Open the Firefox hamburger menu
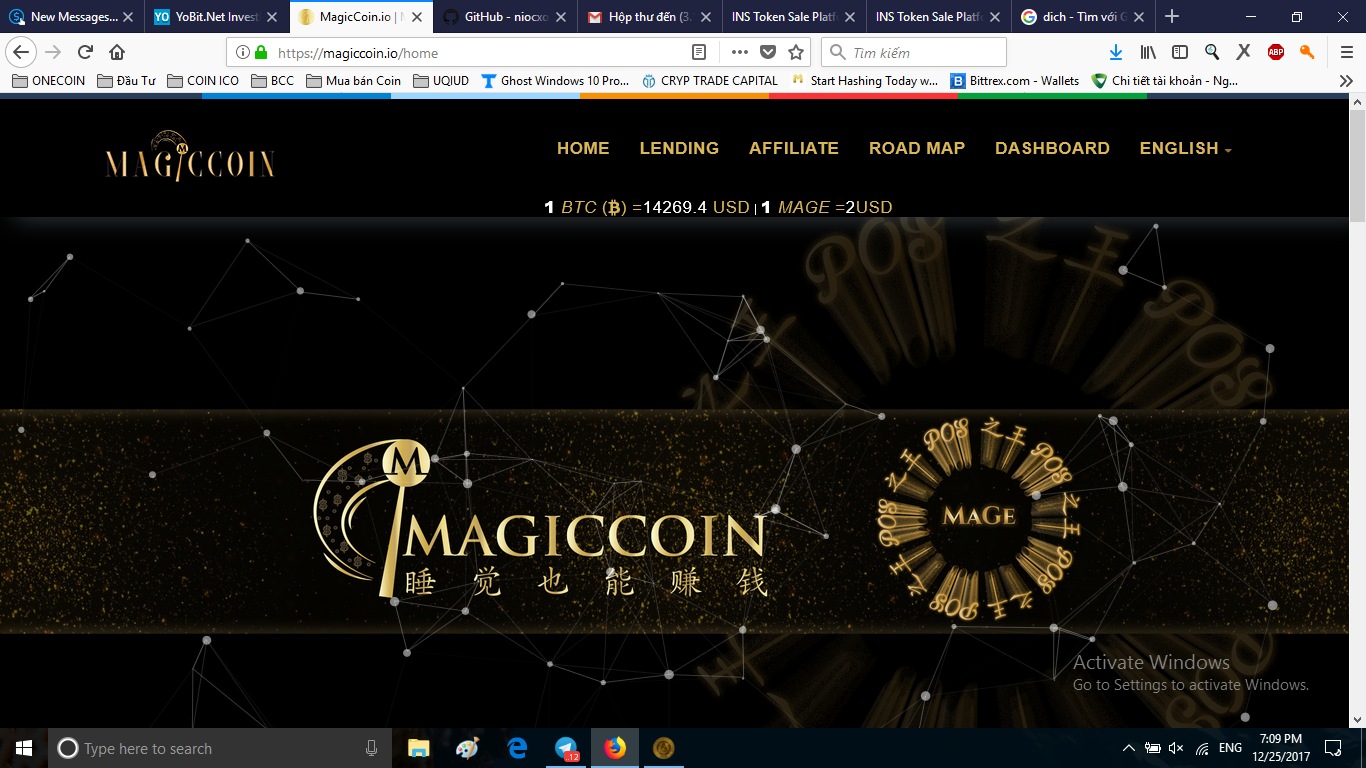The height and width of the screenshot is (768, 1366). 1347,52
